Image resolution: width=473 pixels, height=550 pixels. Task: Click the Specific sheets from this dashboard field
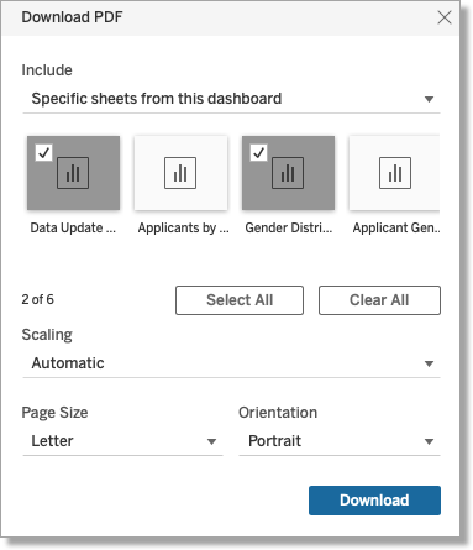231,99
